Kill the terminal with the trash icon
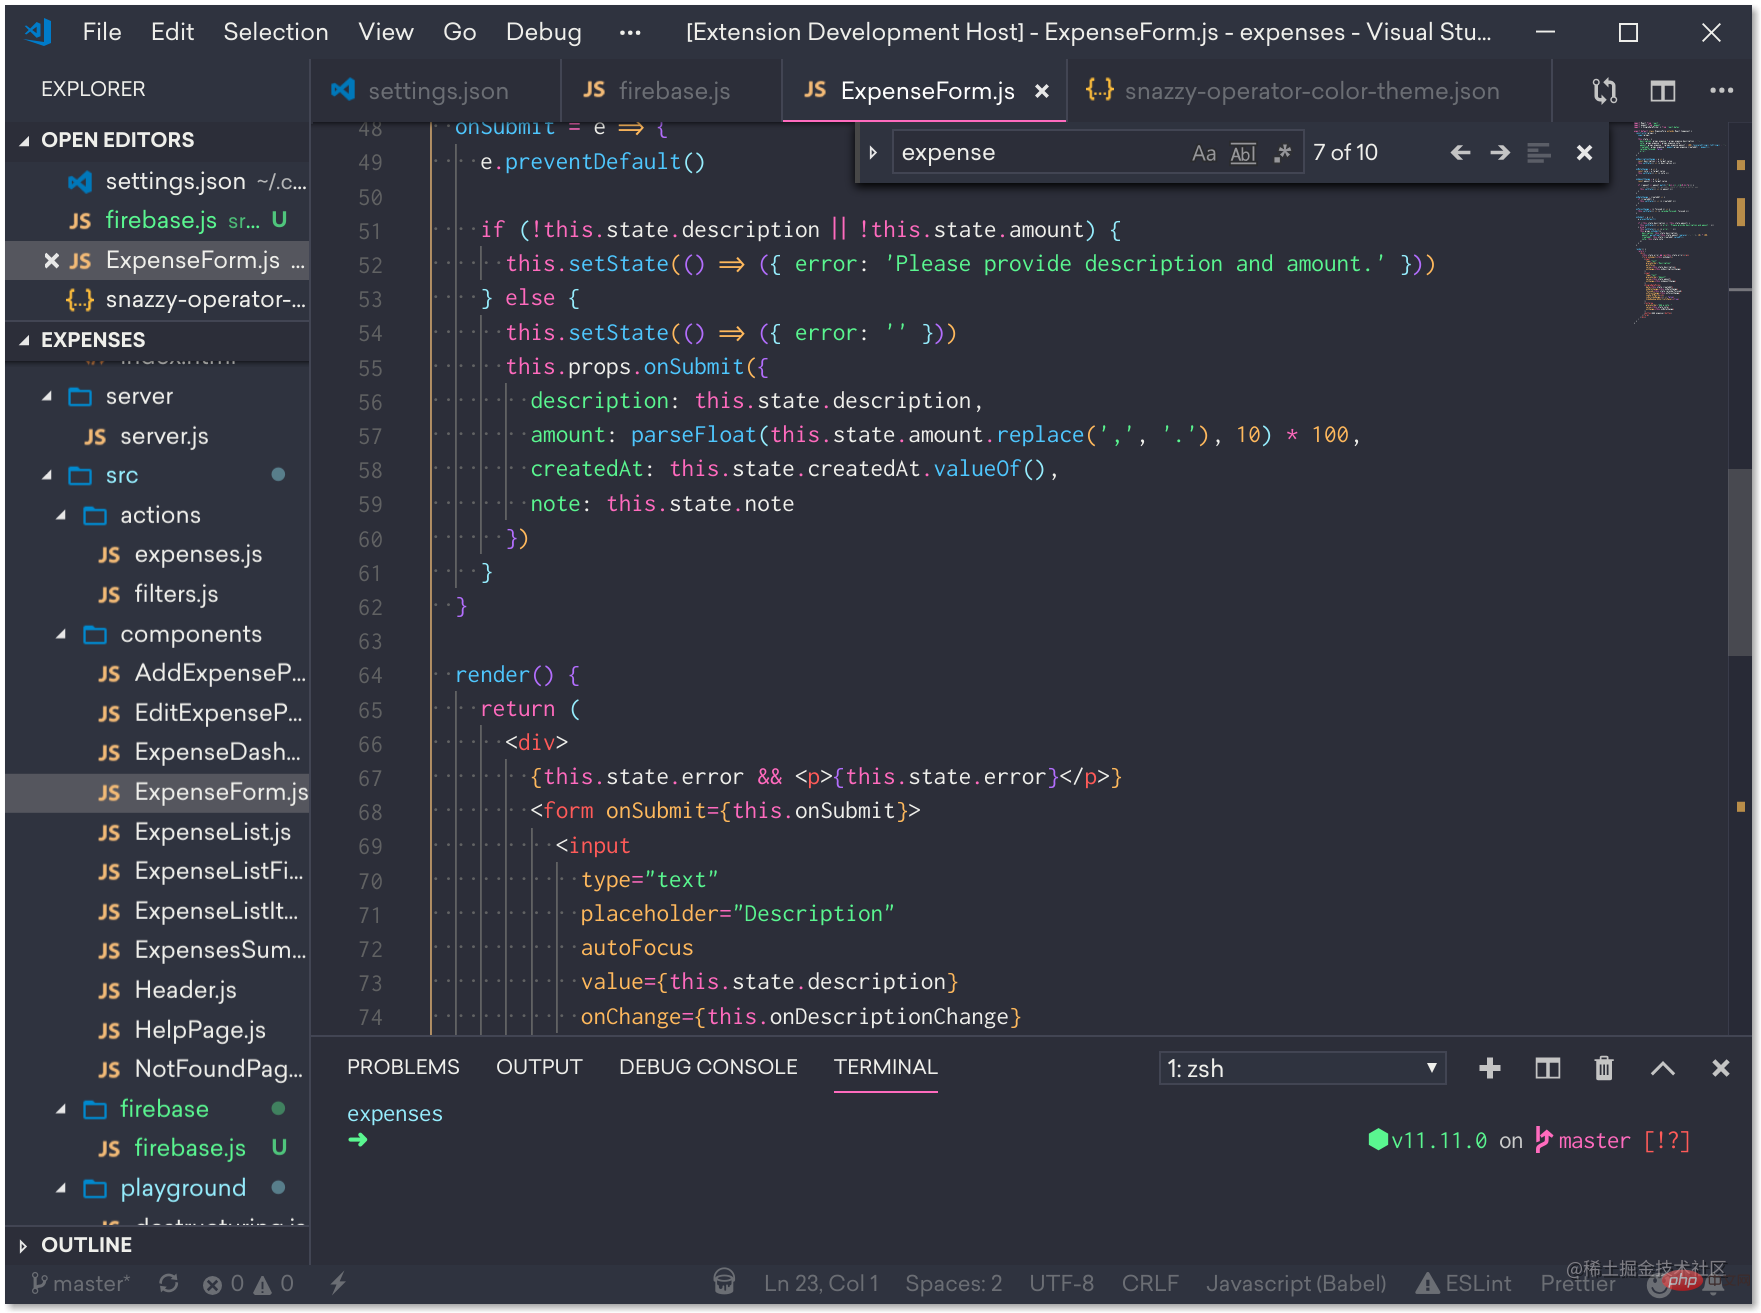The image size is (1761, 1313). tap(1604, 1067)
